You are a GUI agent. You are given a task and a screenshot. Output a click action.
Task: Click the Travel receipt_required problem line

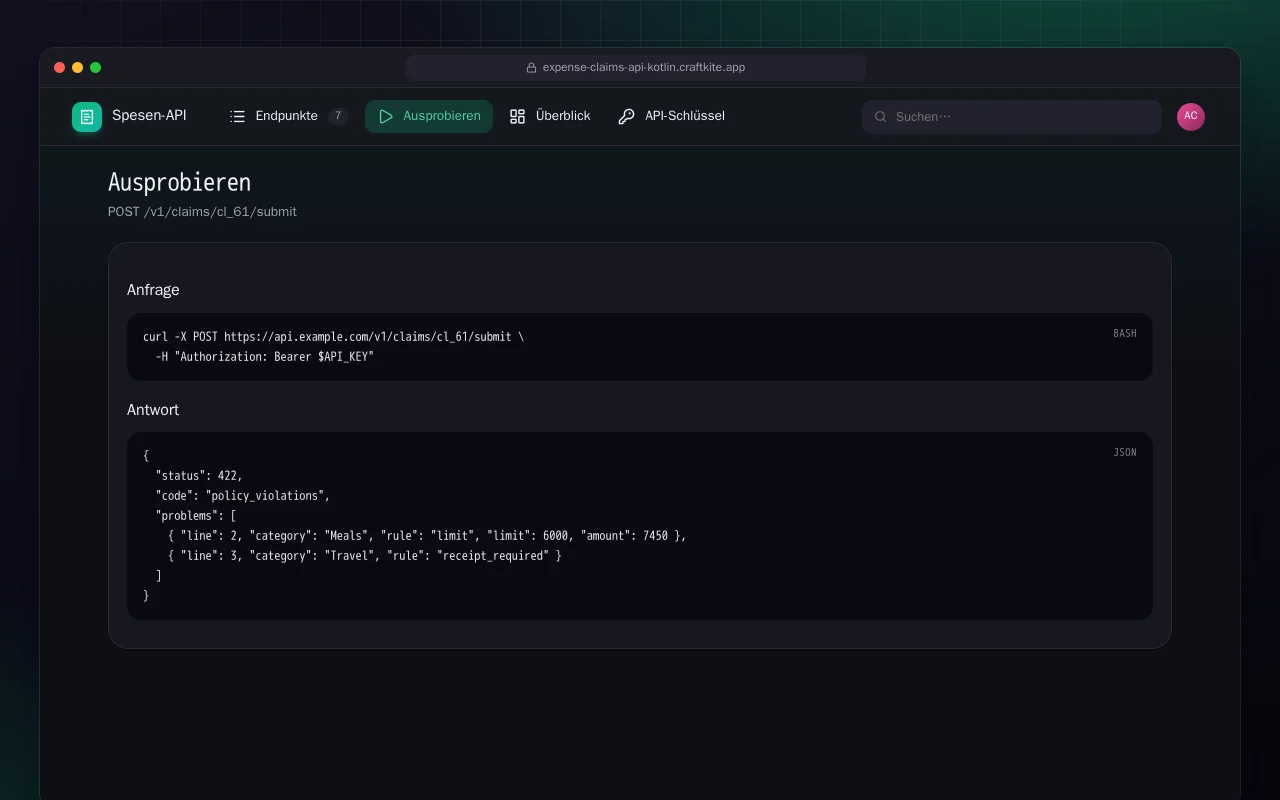tap(365, 556)
